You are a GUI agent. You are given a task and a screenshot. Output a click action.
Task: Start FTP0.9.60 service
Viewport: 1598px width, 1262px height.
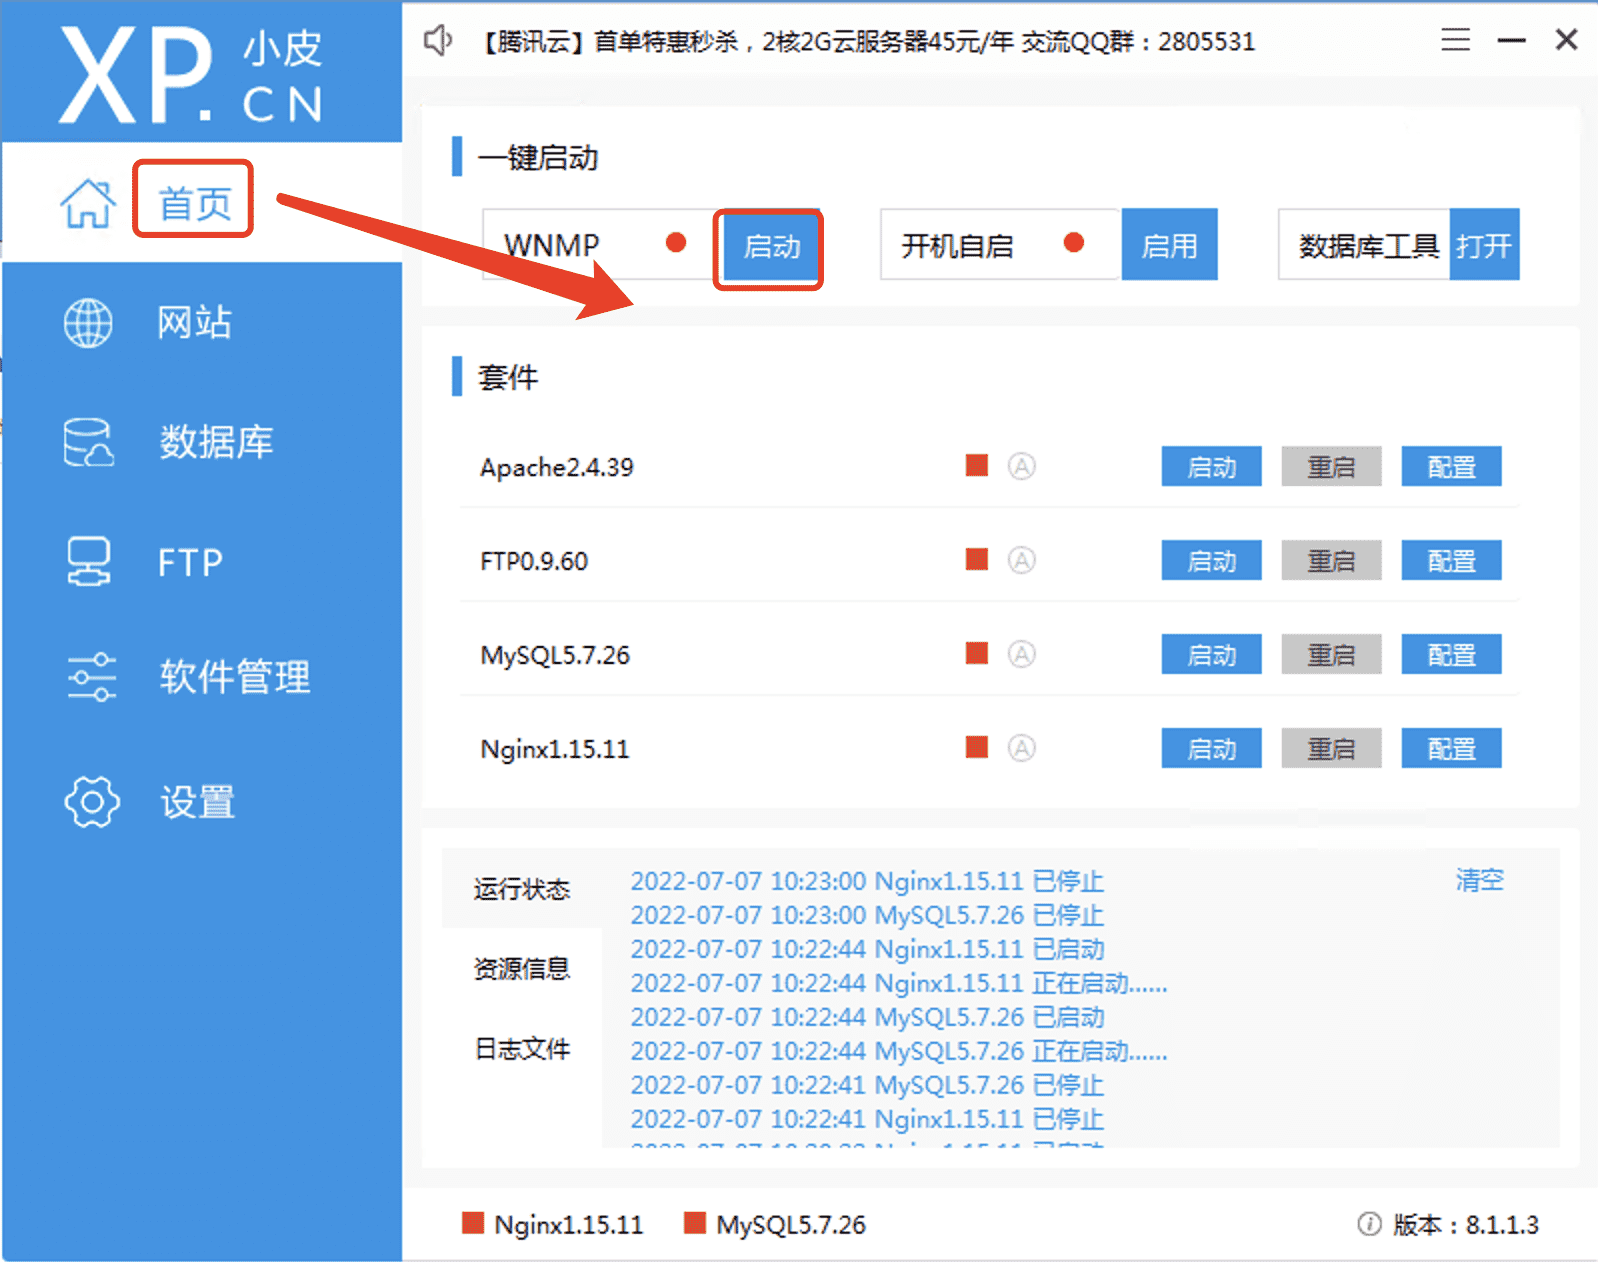(1211, 561)
